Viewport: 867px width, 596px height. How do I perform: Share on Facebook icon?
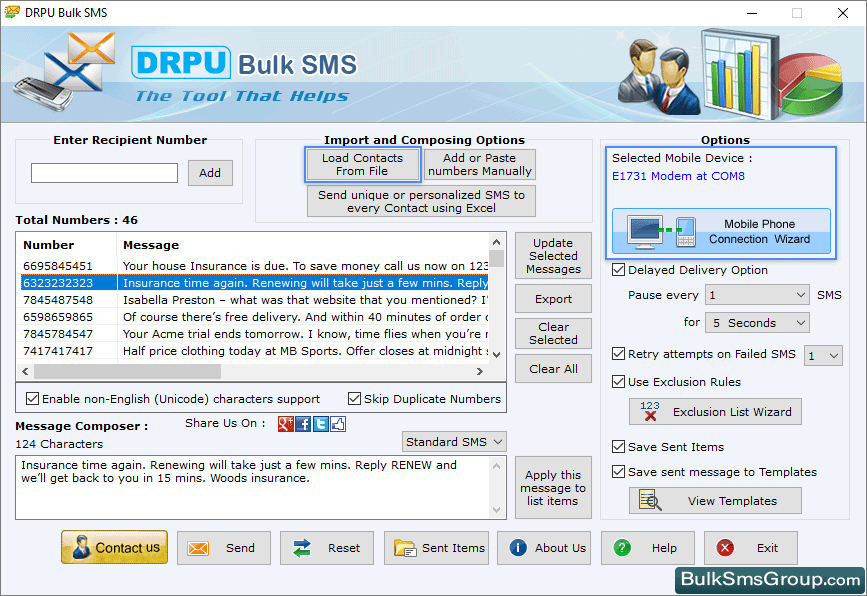point(303,424)
